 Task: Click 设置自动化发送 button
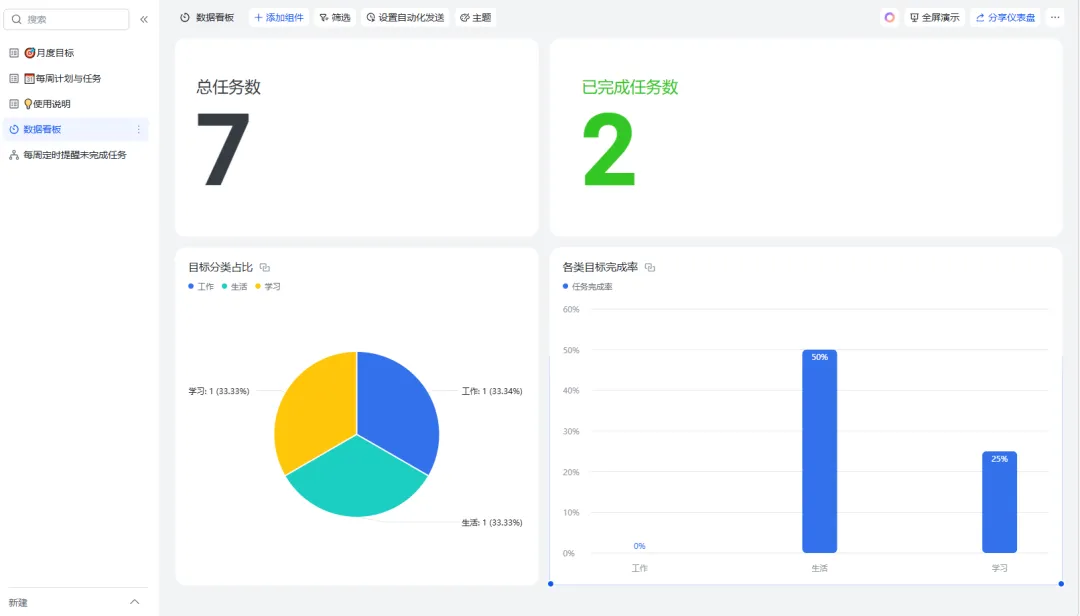tap(405, 18)
